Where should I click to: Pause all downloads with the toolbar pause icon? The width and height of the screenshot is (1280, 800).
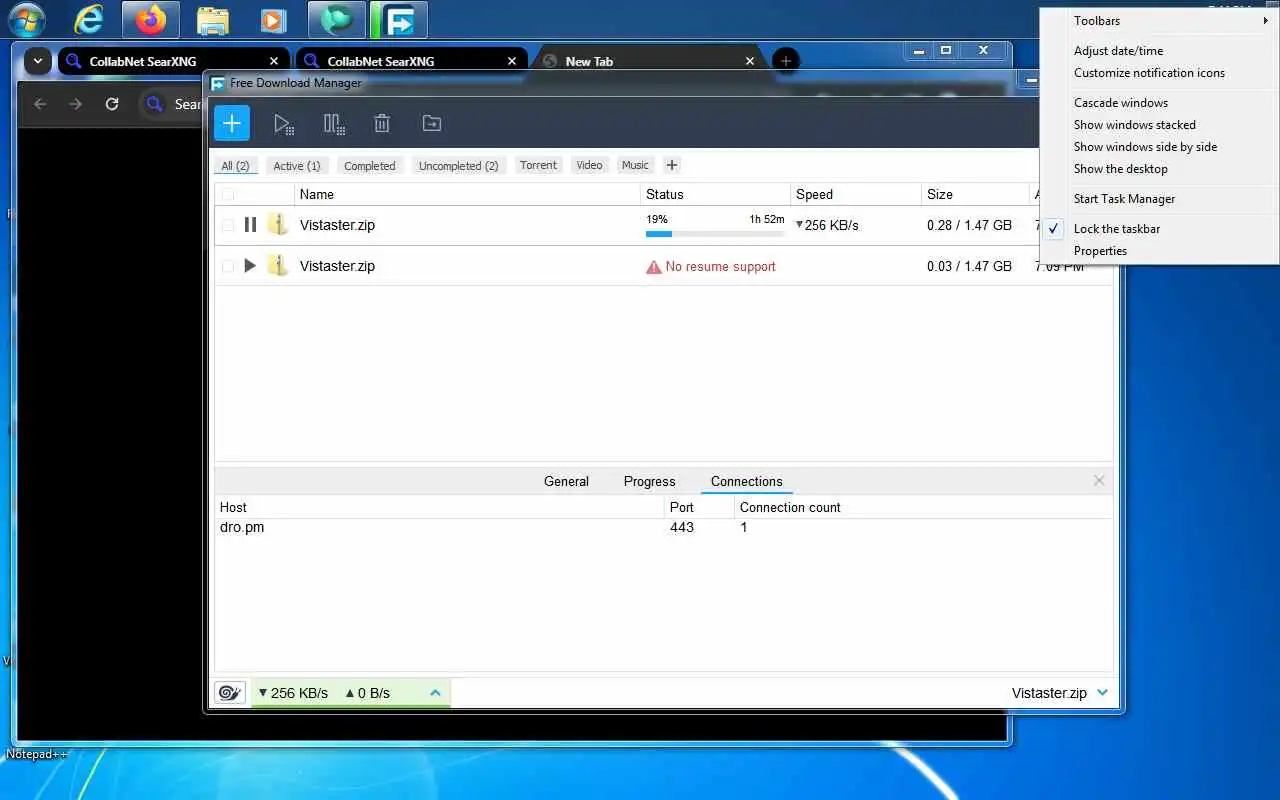(x=334, y=124)
